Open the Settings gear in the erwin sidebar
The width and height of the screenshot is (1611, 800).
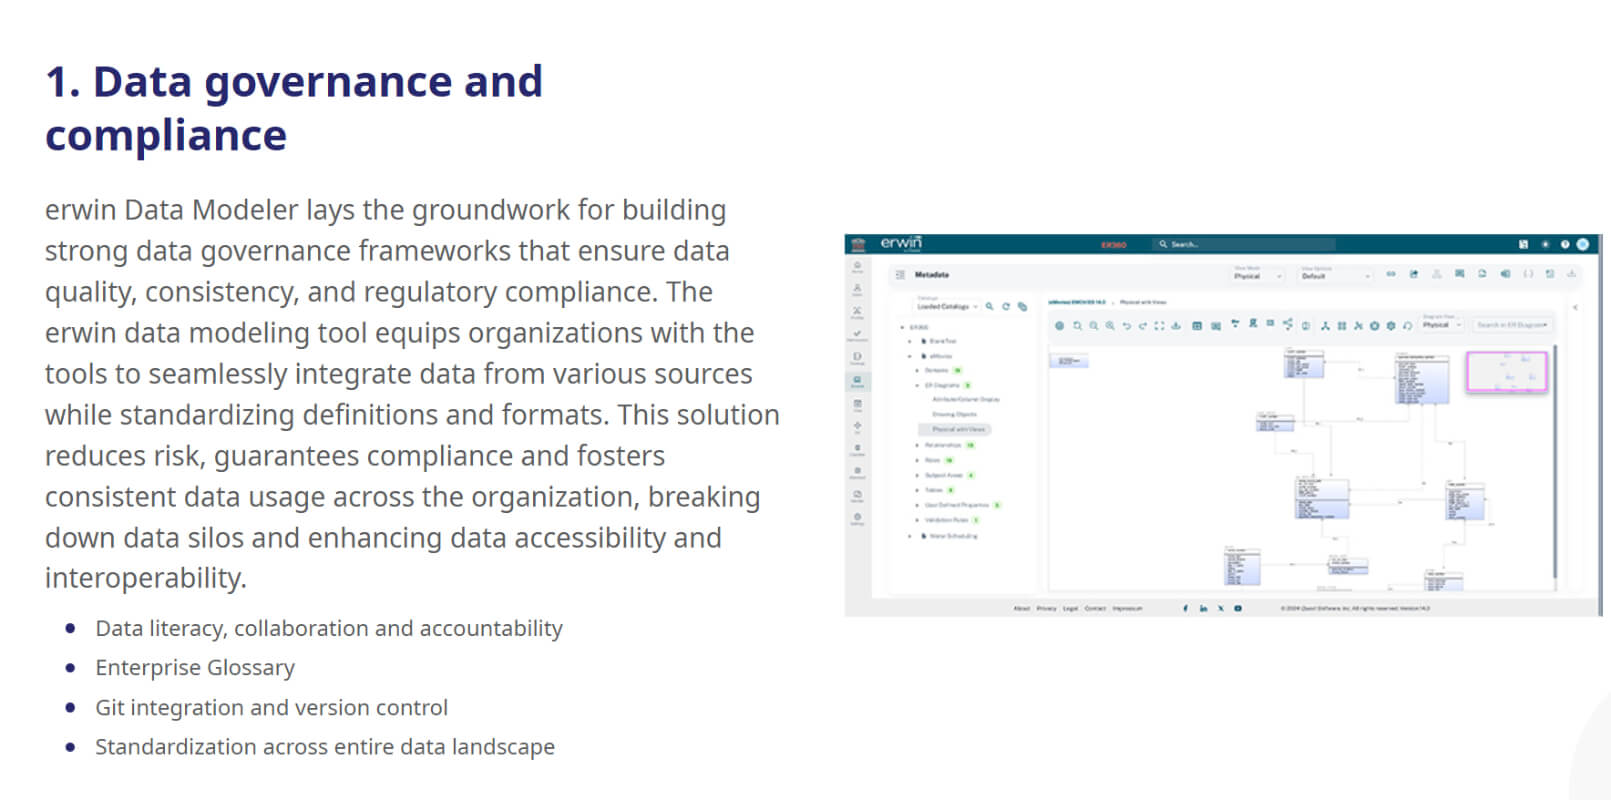(857, 518)
